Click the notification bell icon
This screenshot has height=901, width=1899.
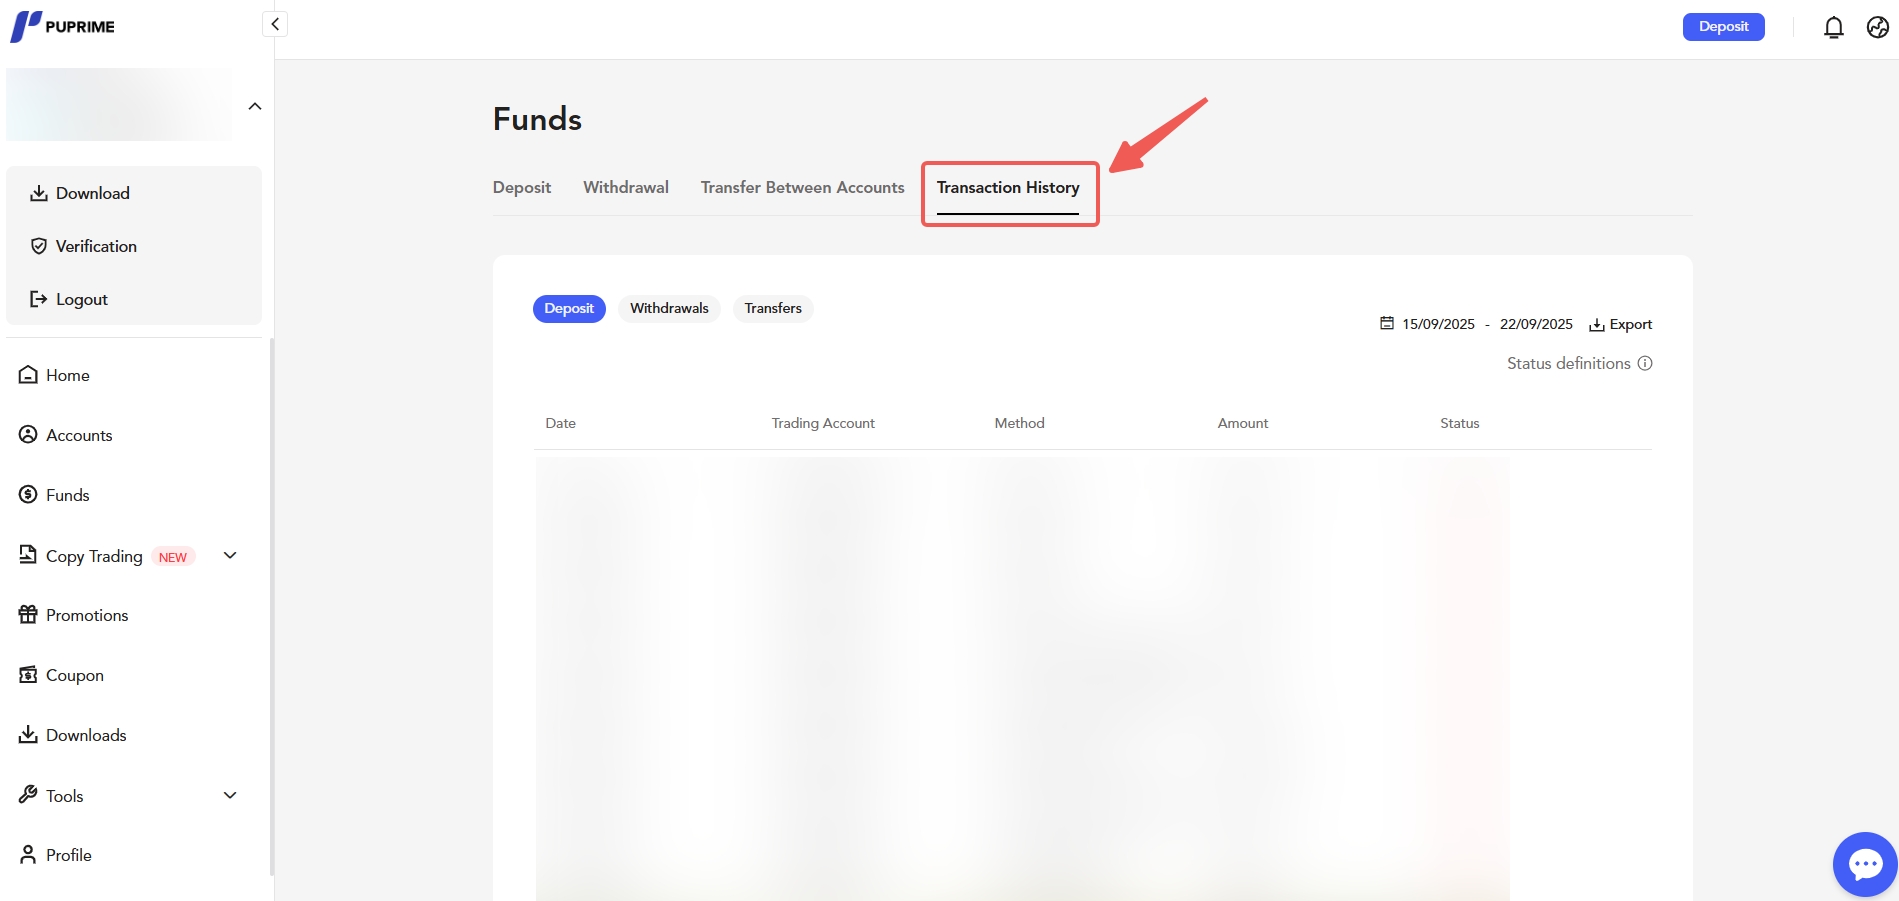pos(1833,27)
